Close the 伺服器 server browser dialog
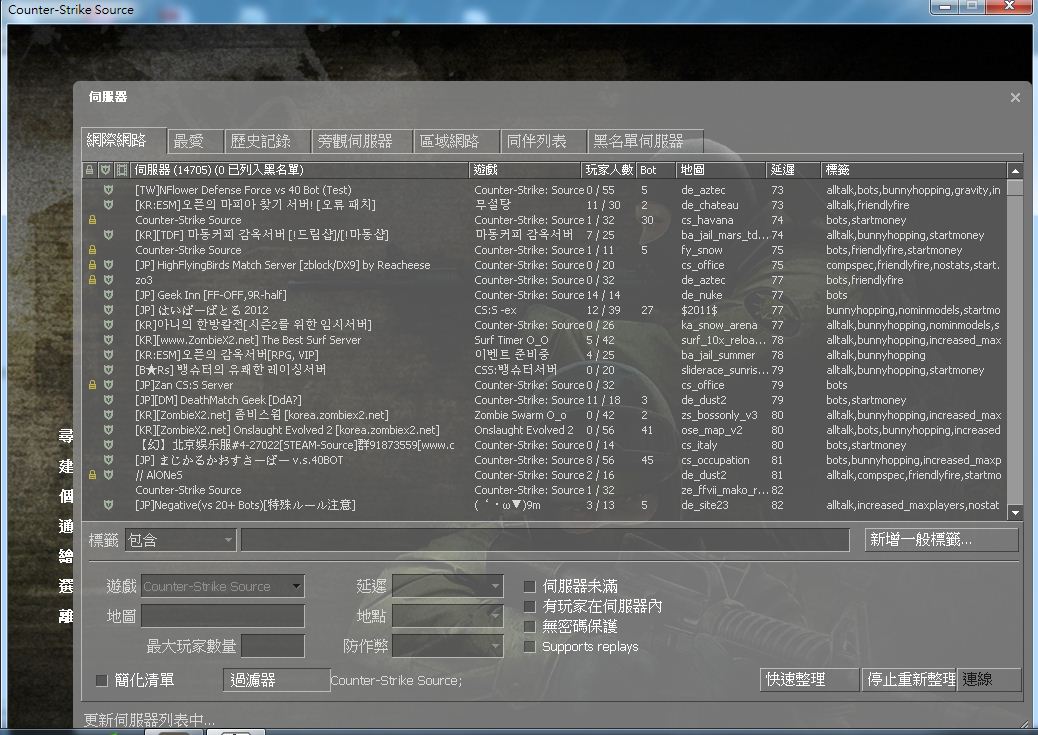Screen dimensions: 1038x735 [1015, 97]
